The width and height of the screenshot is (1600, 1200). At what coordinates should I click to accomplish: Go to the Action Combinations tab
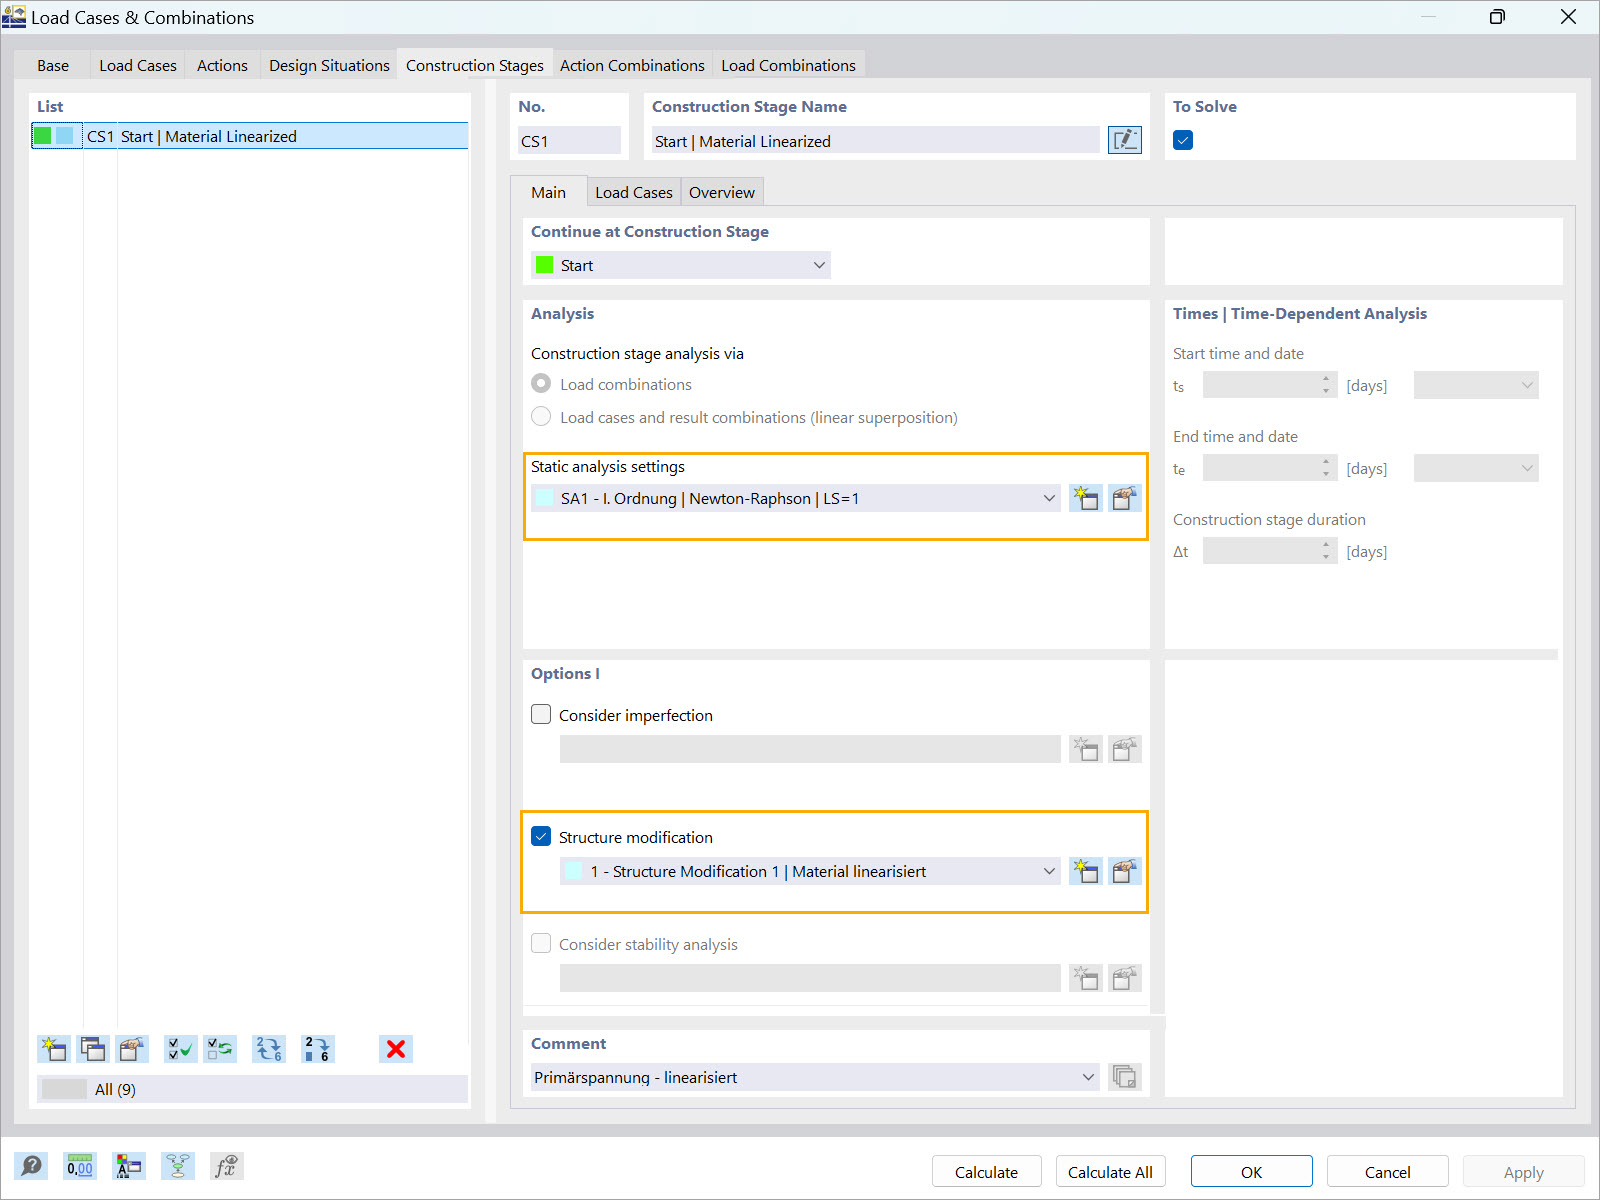click(x=632, y=65)
